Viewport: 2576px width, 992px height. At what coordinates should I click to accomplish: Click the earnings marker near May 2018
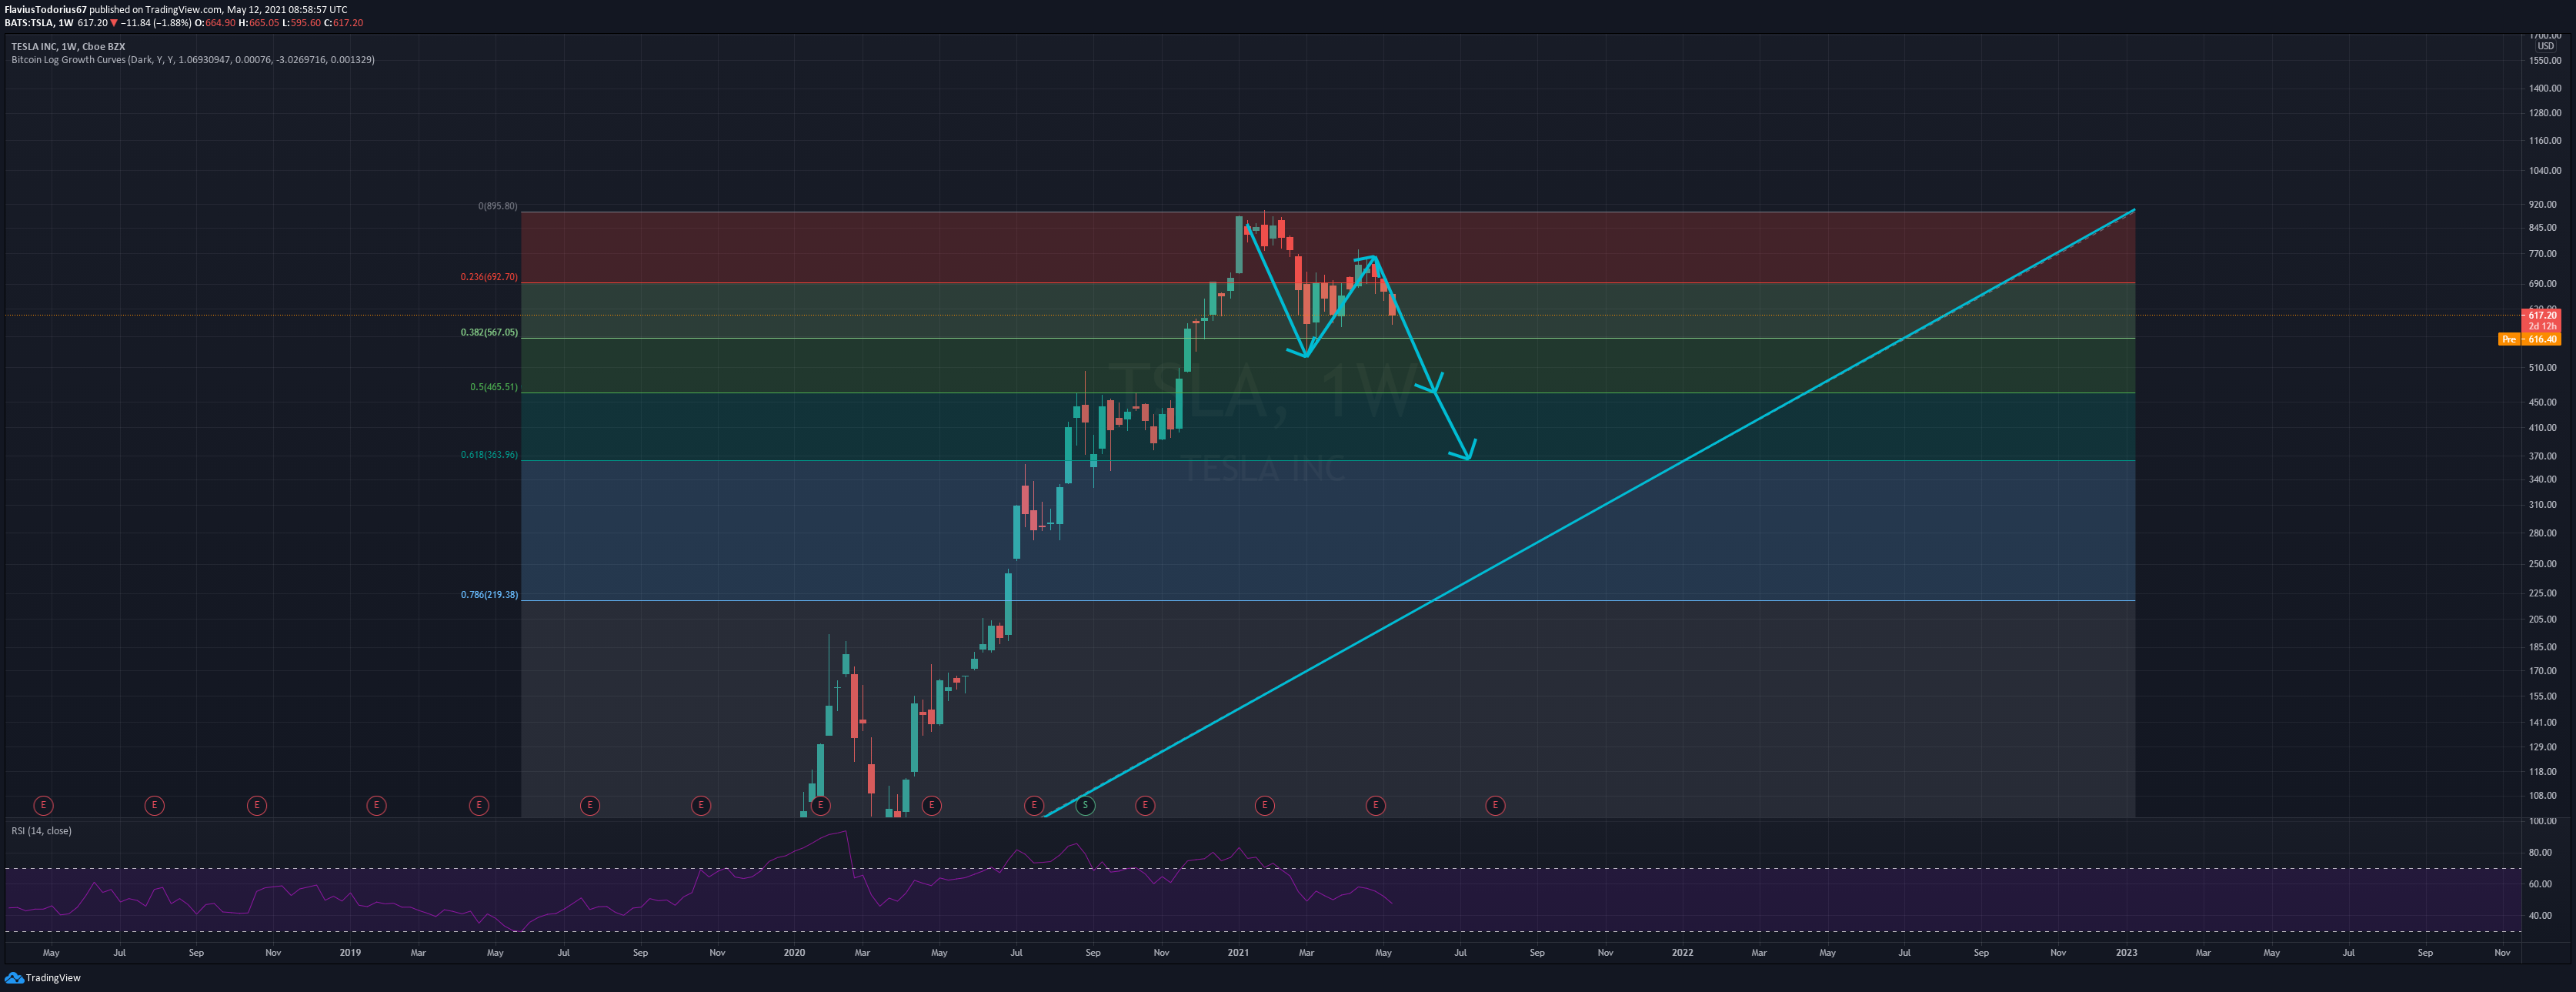(x=43, y=805)
